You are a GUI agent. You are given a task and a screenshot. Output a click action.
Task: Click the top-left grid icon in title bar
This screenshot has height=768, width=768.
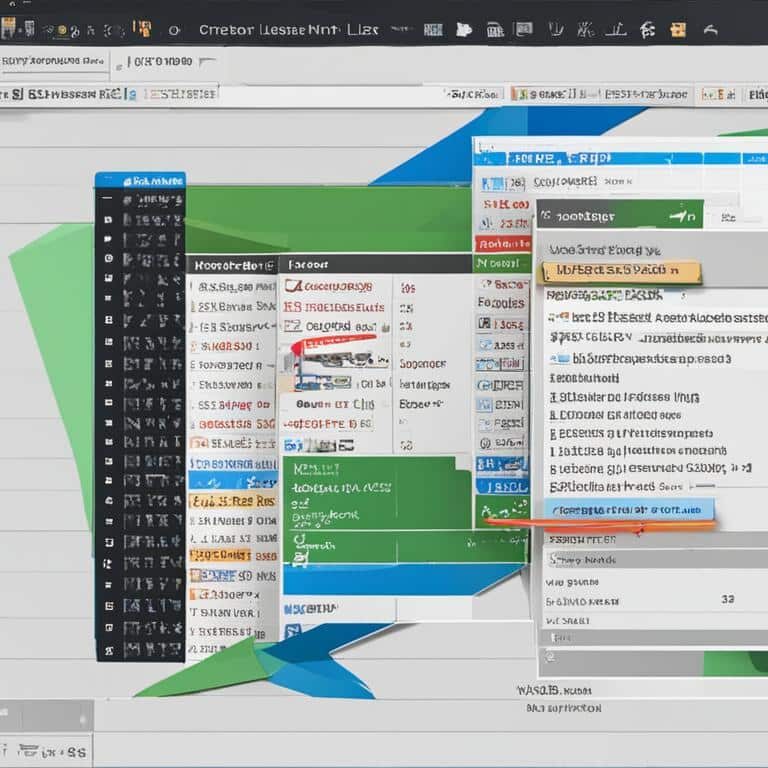(11, 29)
